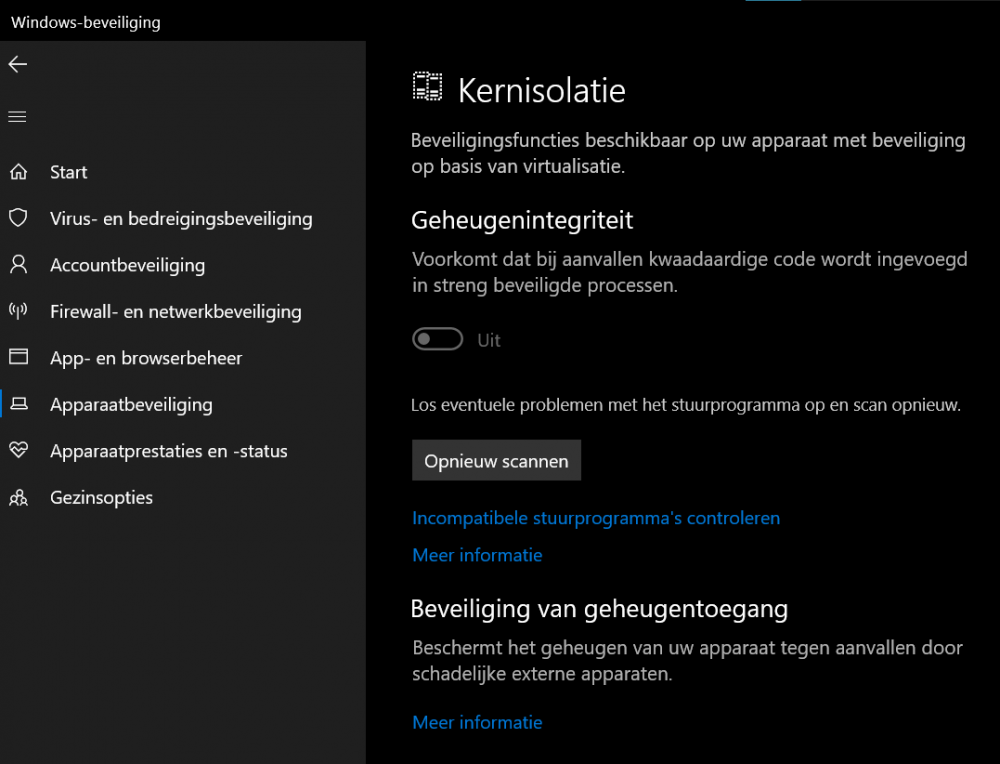1000x764 pixels.
Task: Open Meer informatie under Beveiliging van geheugentoegang
Action: (x=477, y=722)
